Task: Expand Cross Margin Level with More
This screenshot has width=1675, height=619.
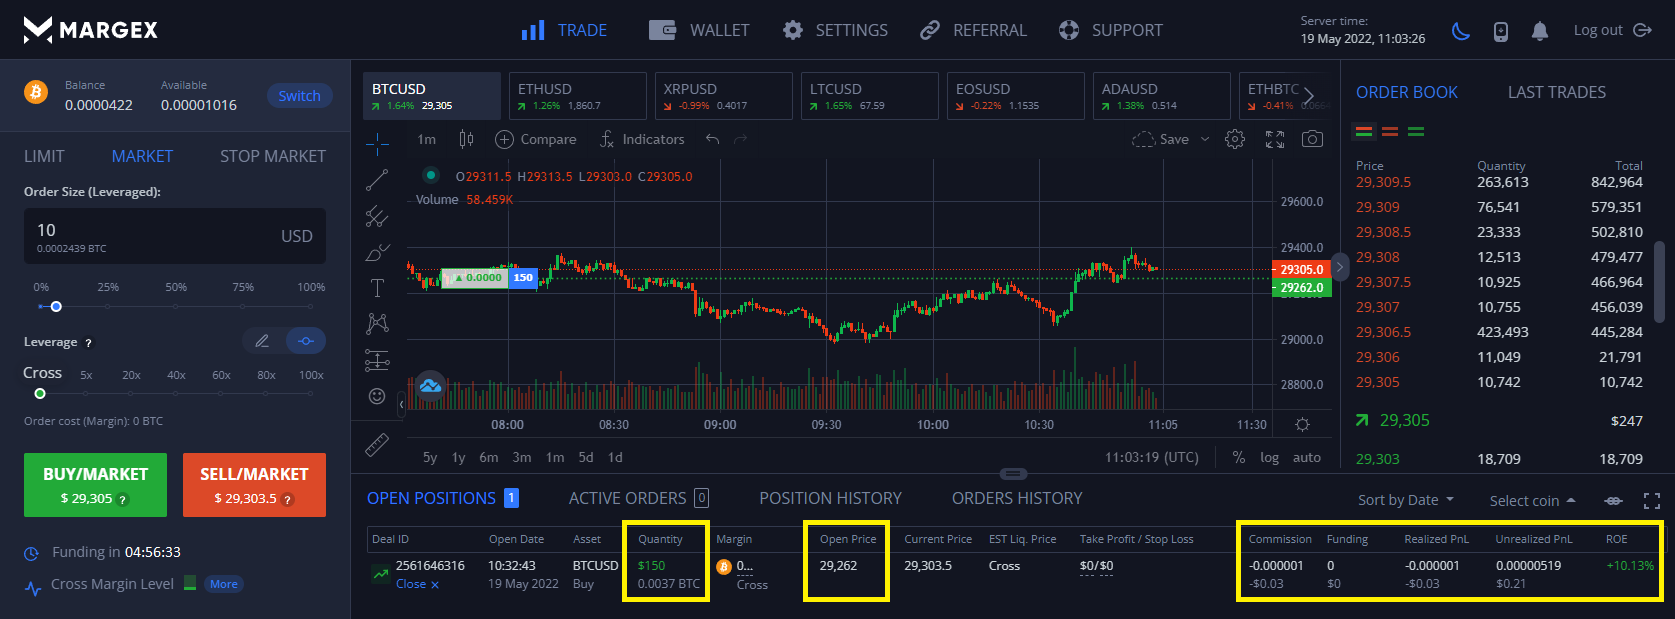Action: pyautogui.click(x=224, y=584)
